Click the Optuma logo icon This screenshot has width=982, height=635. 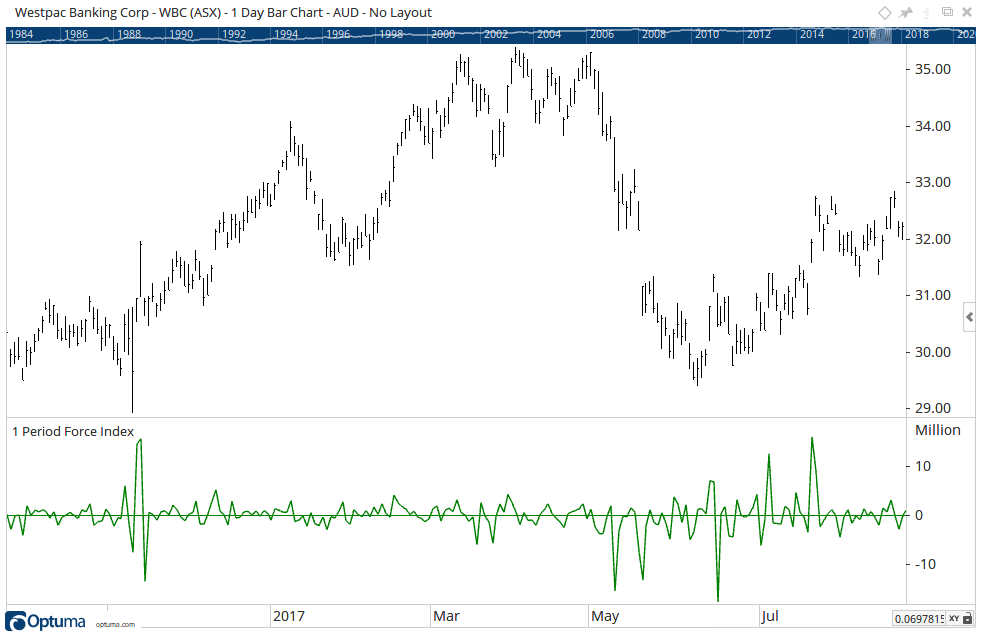(16, 621)
